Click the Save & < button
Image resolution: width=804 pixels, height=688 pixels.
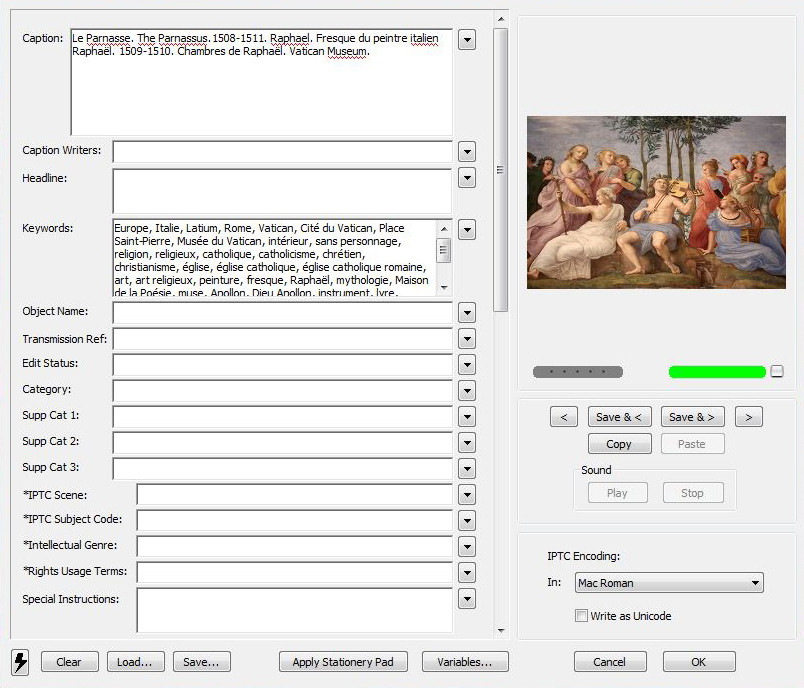[x=619, y=417]
